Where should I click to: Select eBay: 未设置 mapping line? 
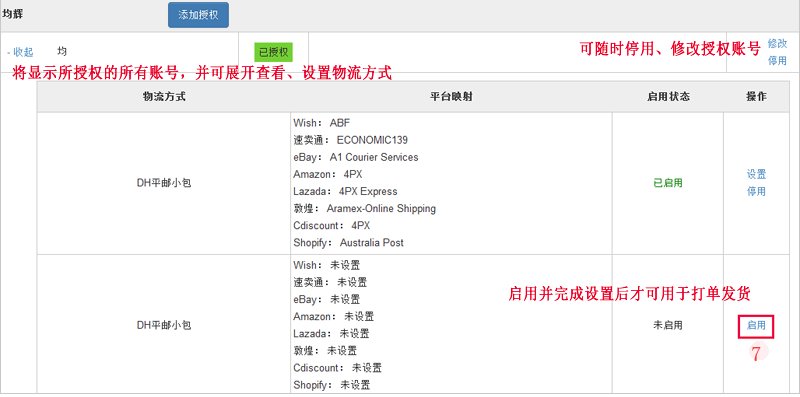[x=327, y=300]
